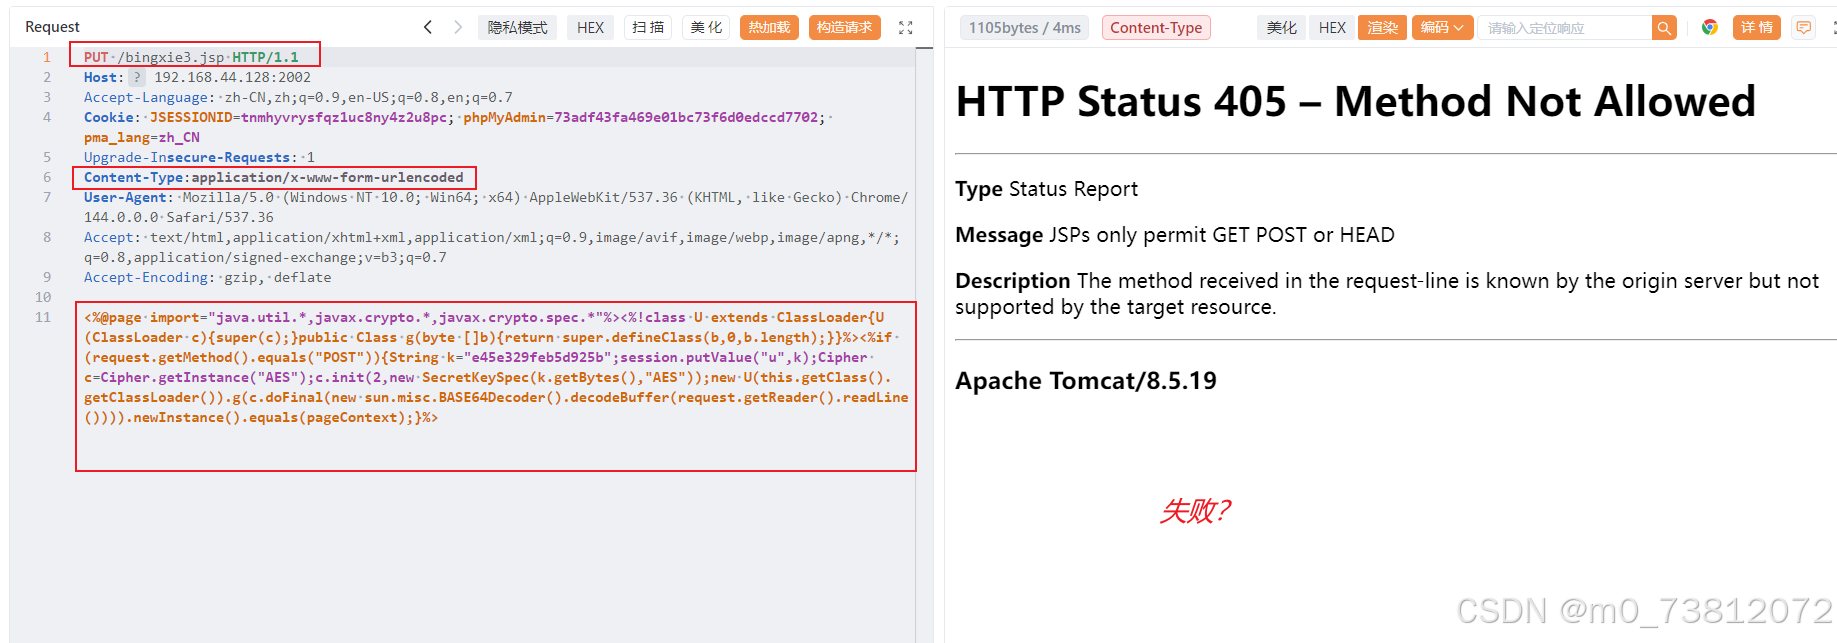This screenshot has width=1837, height=643.
Task: Go to previous request with left chevron
Action: (428, 27)
